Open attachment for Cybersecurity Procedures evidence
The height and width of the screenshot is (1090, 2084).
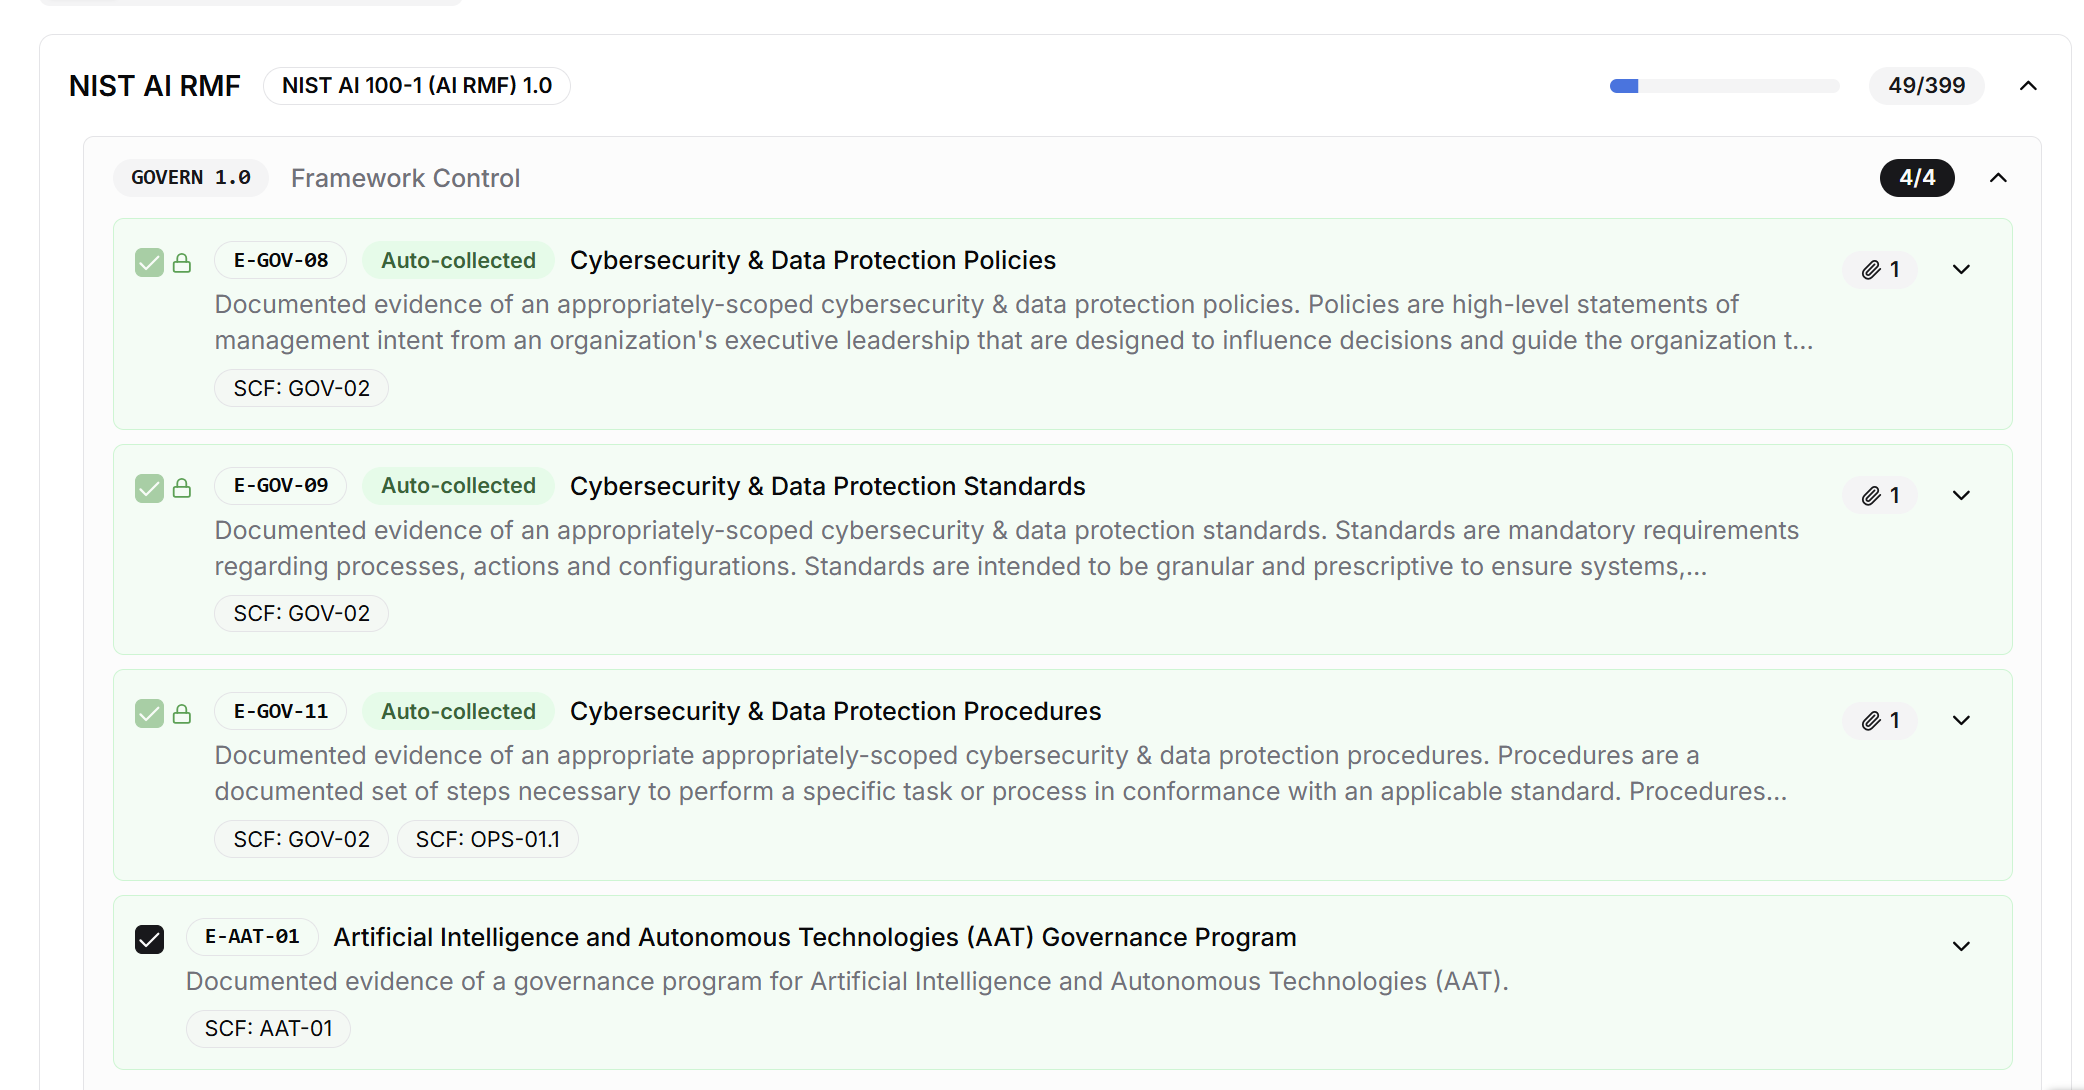(1880, 721)
